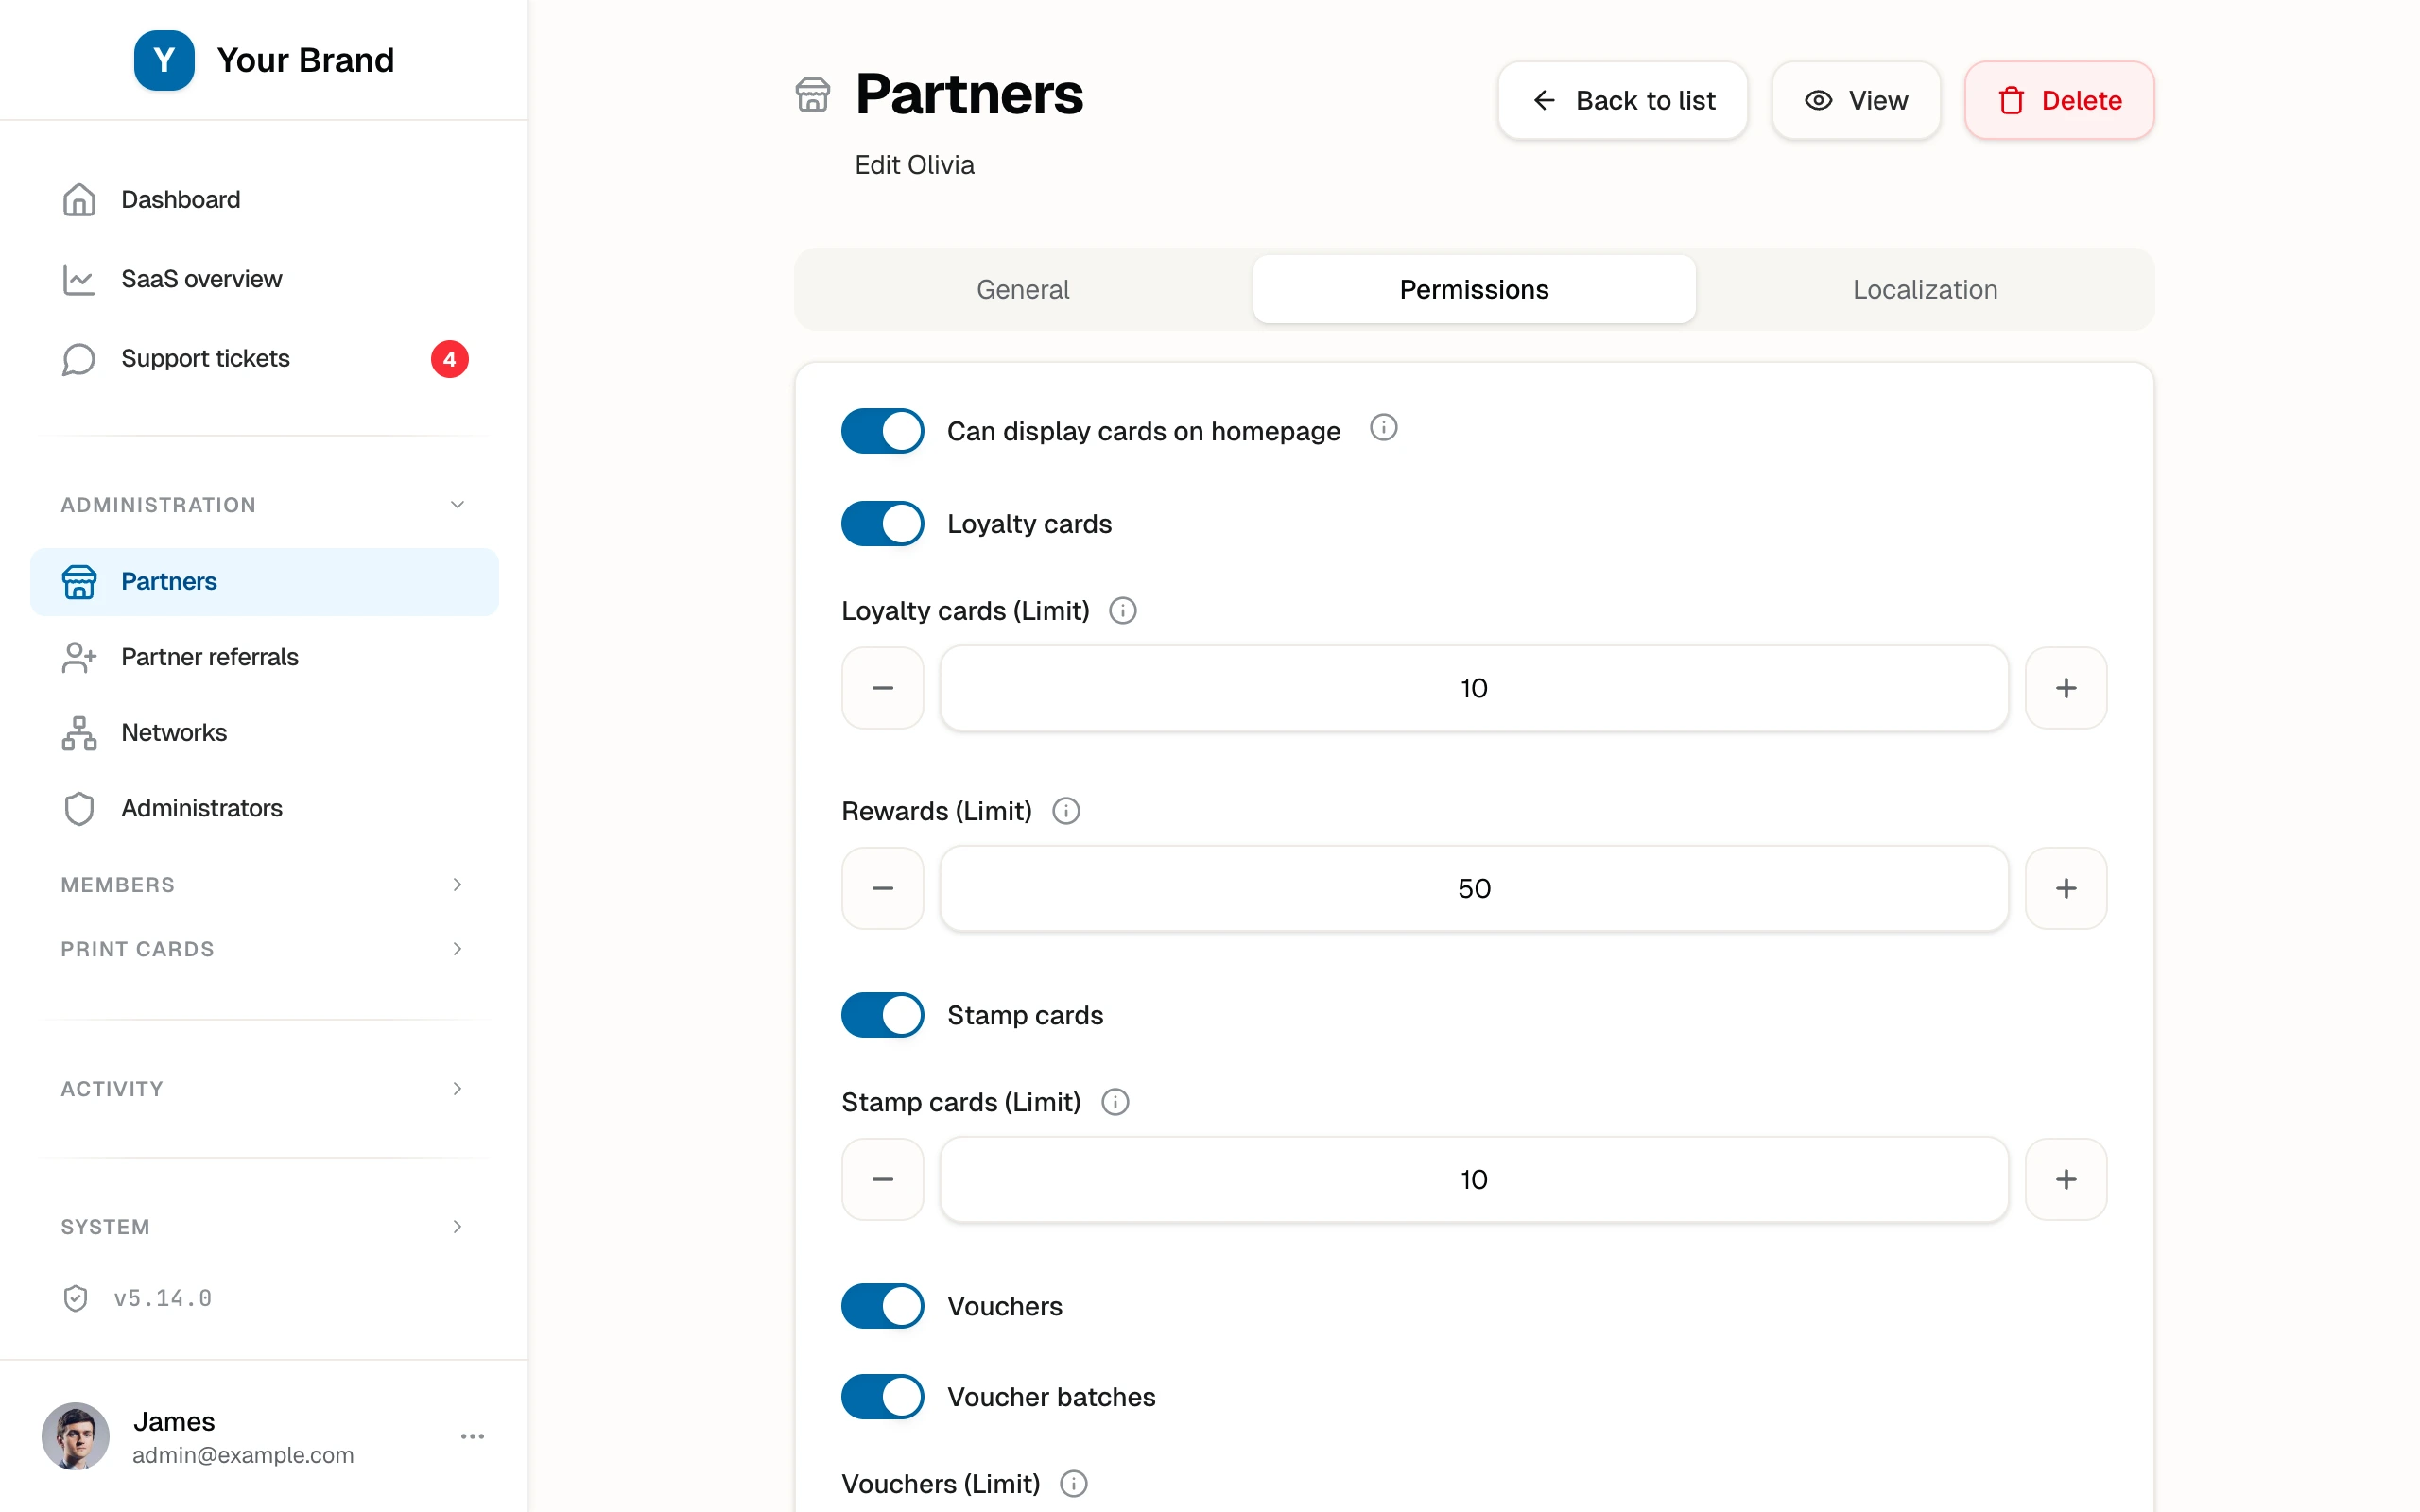Click the Delete button
The width and height of the screenshot is (2420, 1512).
pyautogui.click(x=2059, y=100)
